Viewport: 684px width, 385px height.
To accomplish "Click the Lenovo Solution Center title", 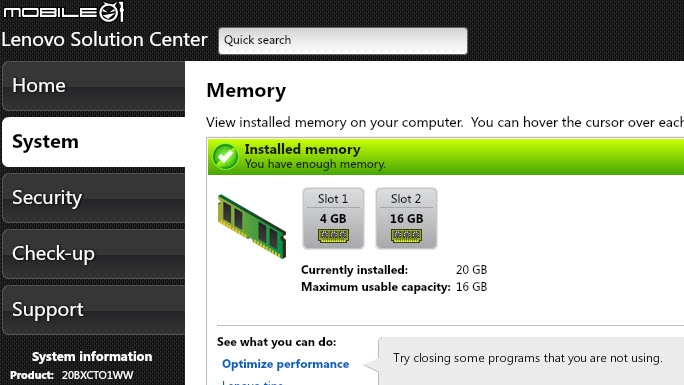I will pos(104,39).
